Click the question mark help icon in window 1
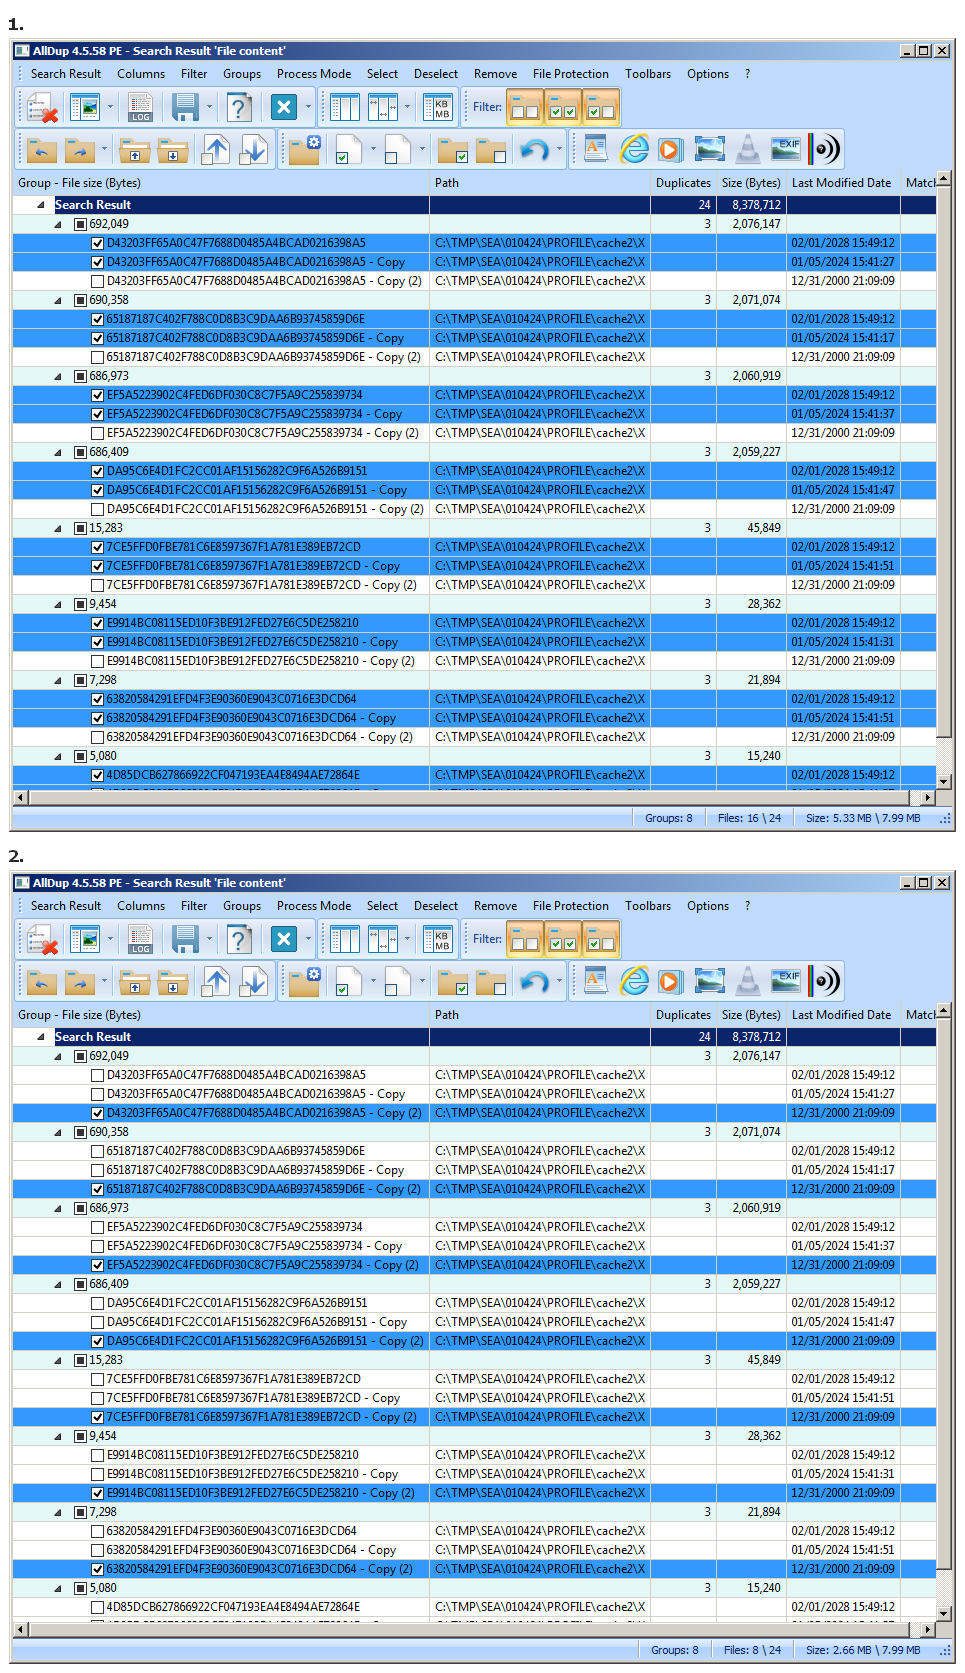 239,107
